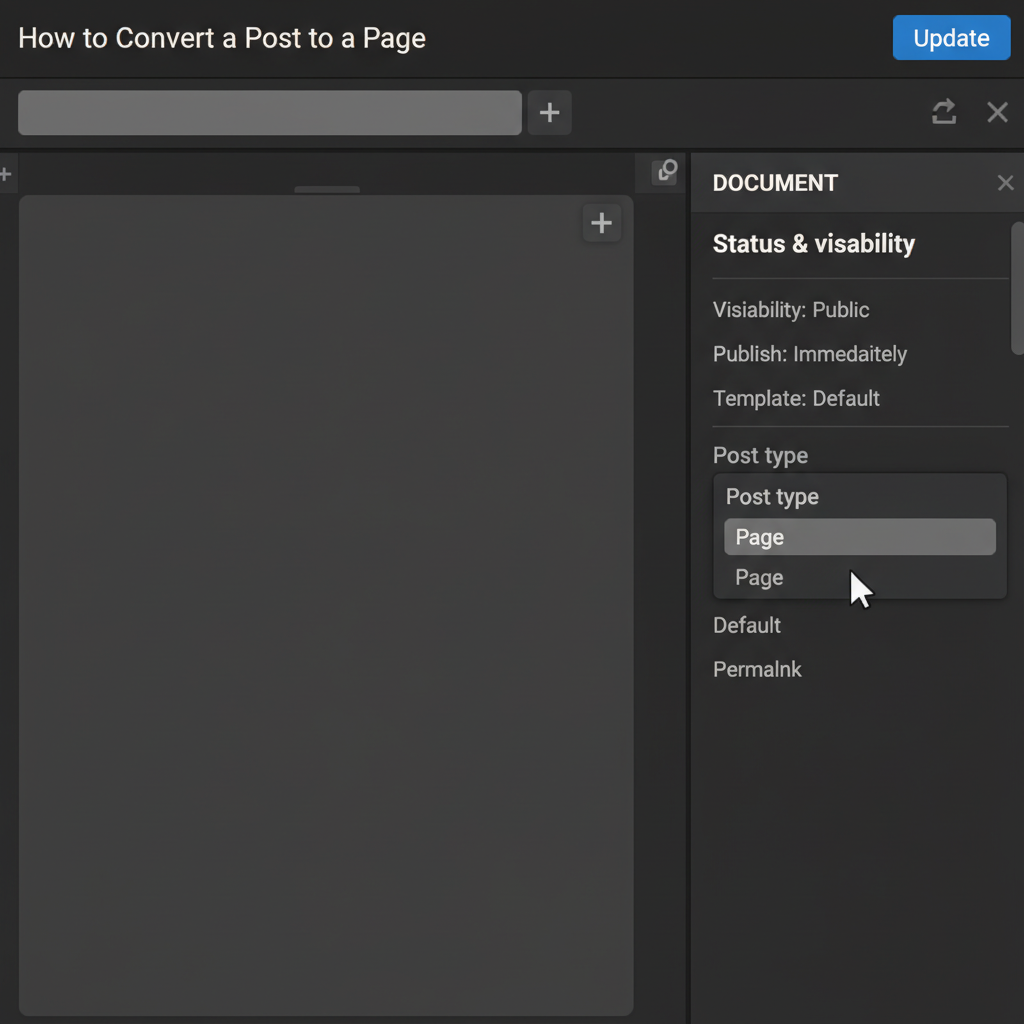Viewport: 1024px width, 1024px height.
Task: Close the DOCUMENT sidebar panel
Action: (x=1005, y=183)
